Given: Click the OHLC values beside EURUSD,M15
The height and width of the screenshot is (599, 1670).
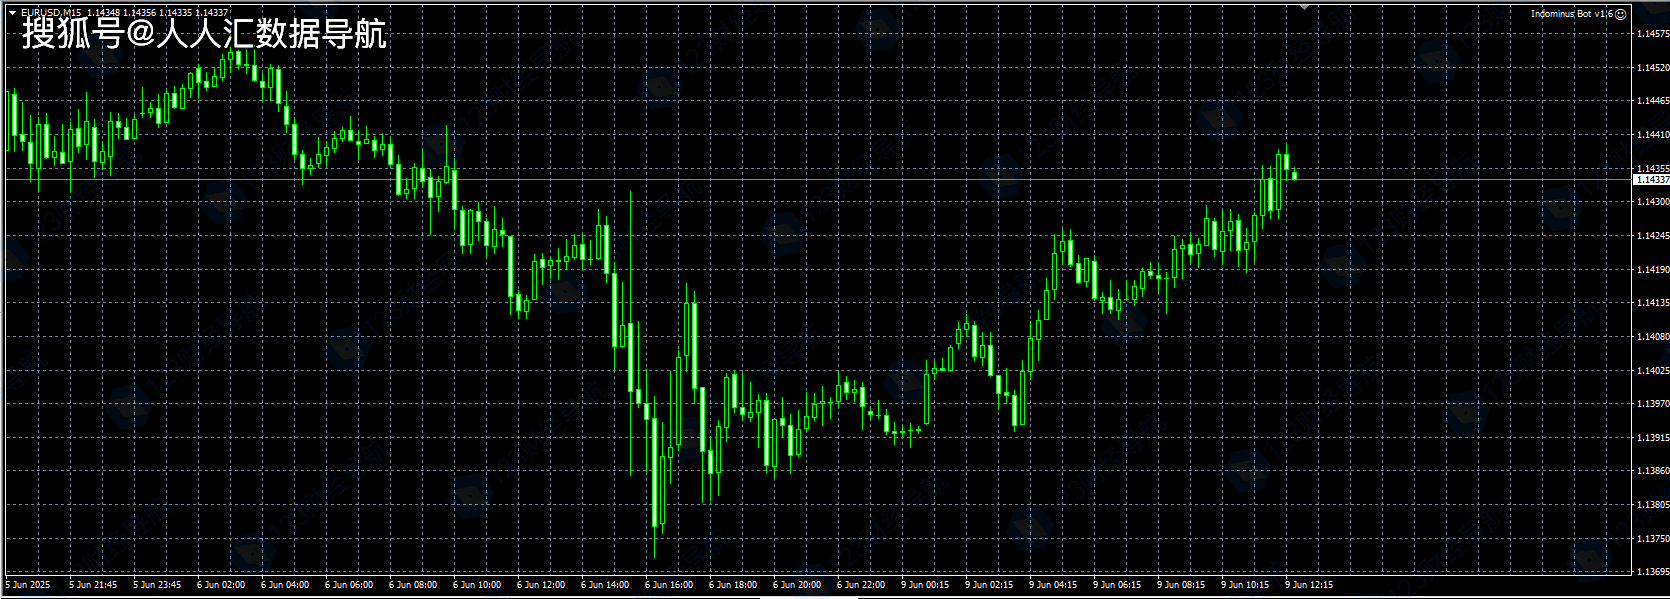Looking at the screenshot, I should click(x=158, y=13).
